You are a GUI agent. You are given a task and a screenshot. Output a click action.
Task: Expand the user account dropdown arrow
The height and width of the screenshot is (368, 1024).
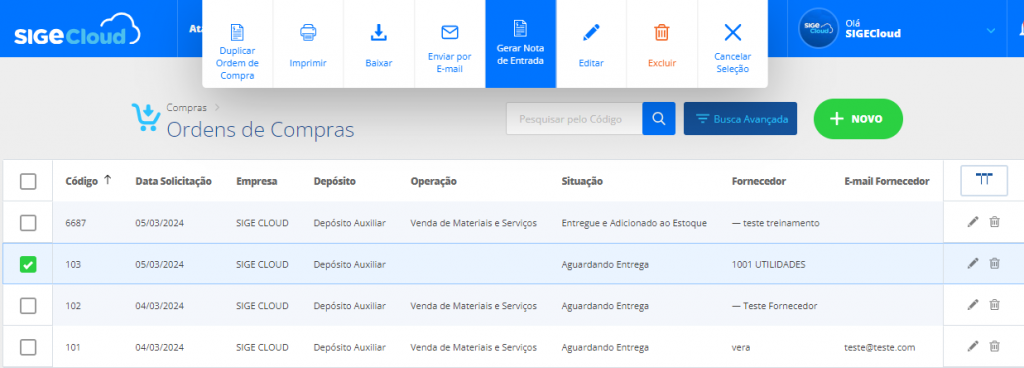(991, 31)
